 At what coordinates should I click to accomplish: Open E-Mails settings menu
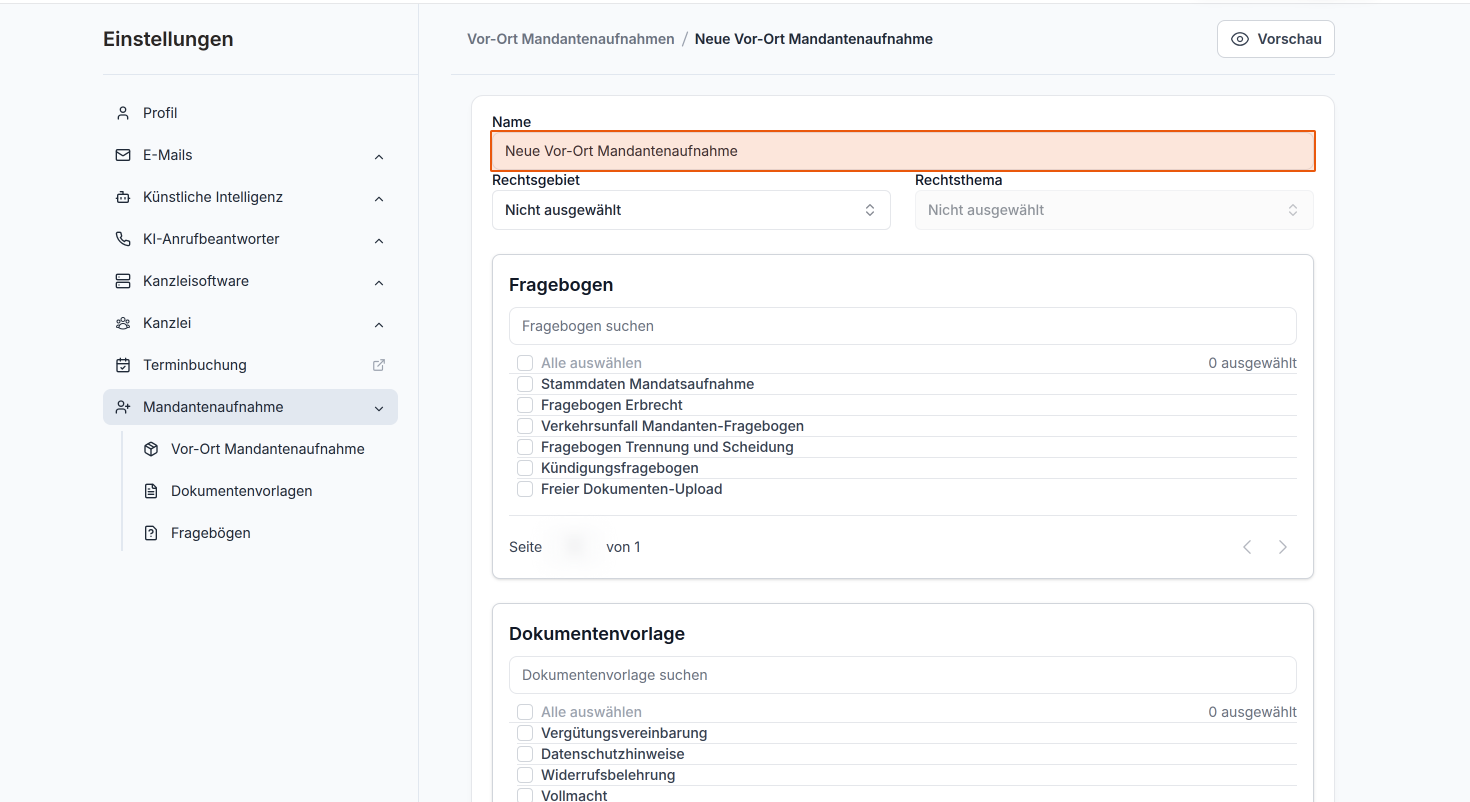(x=250, y=155)
